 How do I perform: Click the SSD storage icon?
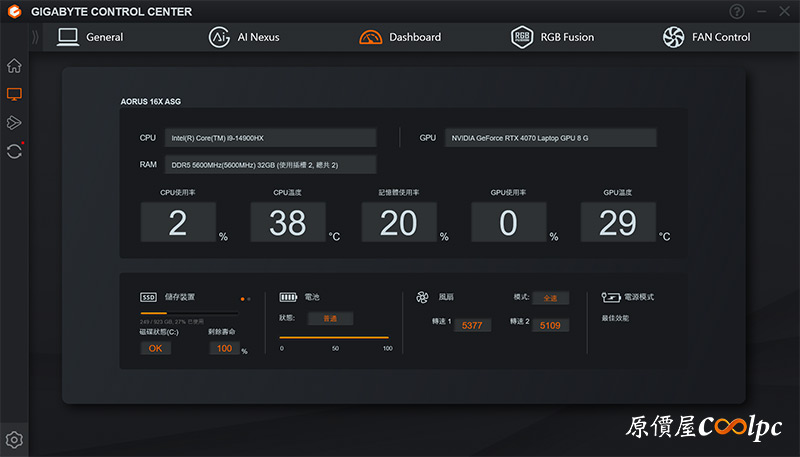coord(148,297)
